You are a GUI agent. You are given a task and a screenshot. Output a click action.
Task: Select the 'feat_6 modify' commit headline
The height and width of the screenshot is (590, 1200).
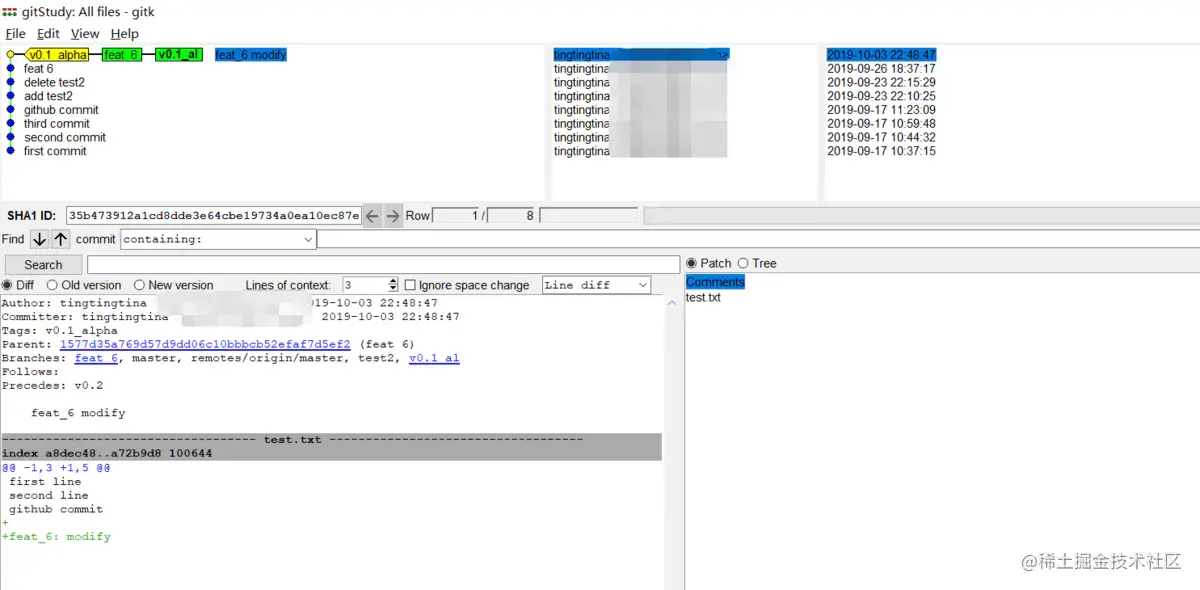(x=251, y=55)
